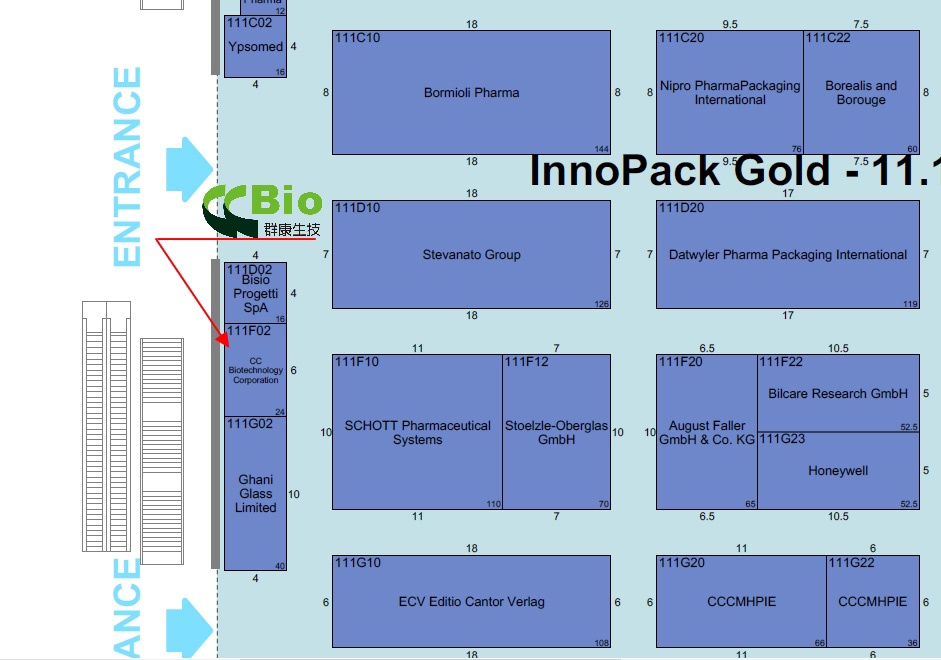Select Bisio Progetti SpA booth 111D02
The image size is (941, 660).
click(255, 293)
